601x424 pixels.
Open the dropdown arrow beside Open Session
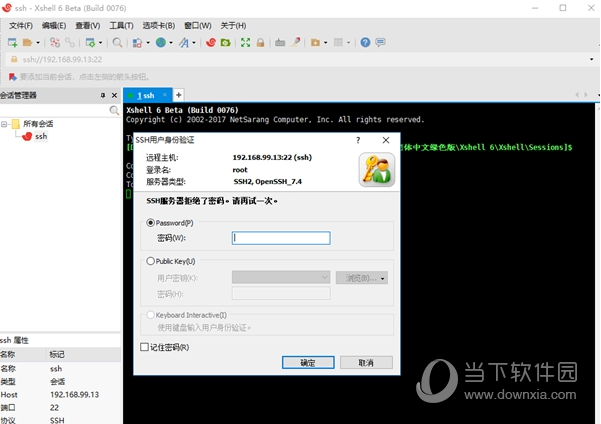click(x=38, y=43)
